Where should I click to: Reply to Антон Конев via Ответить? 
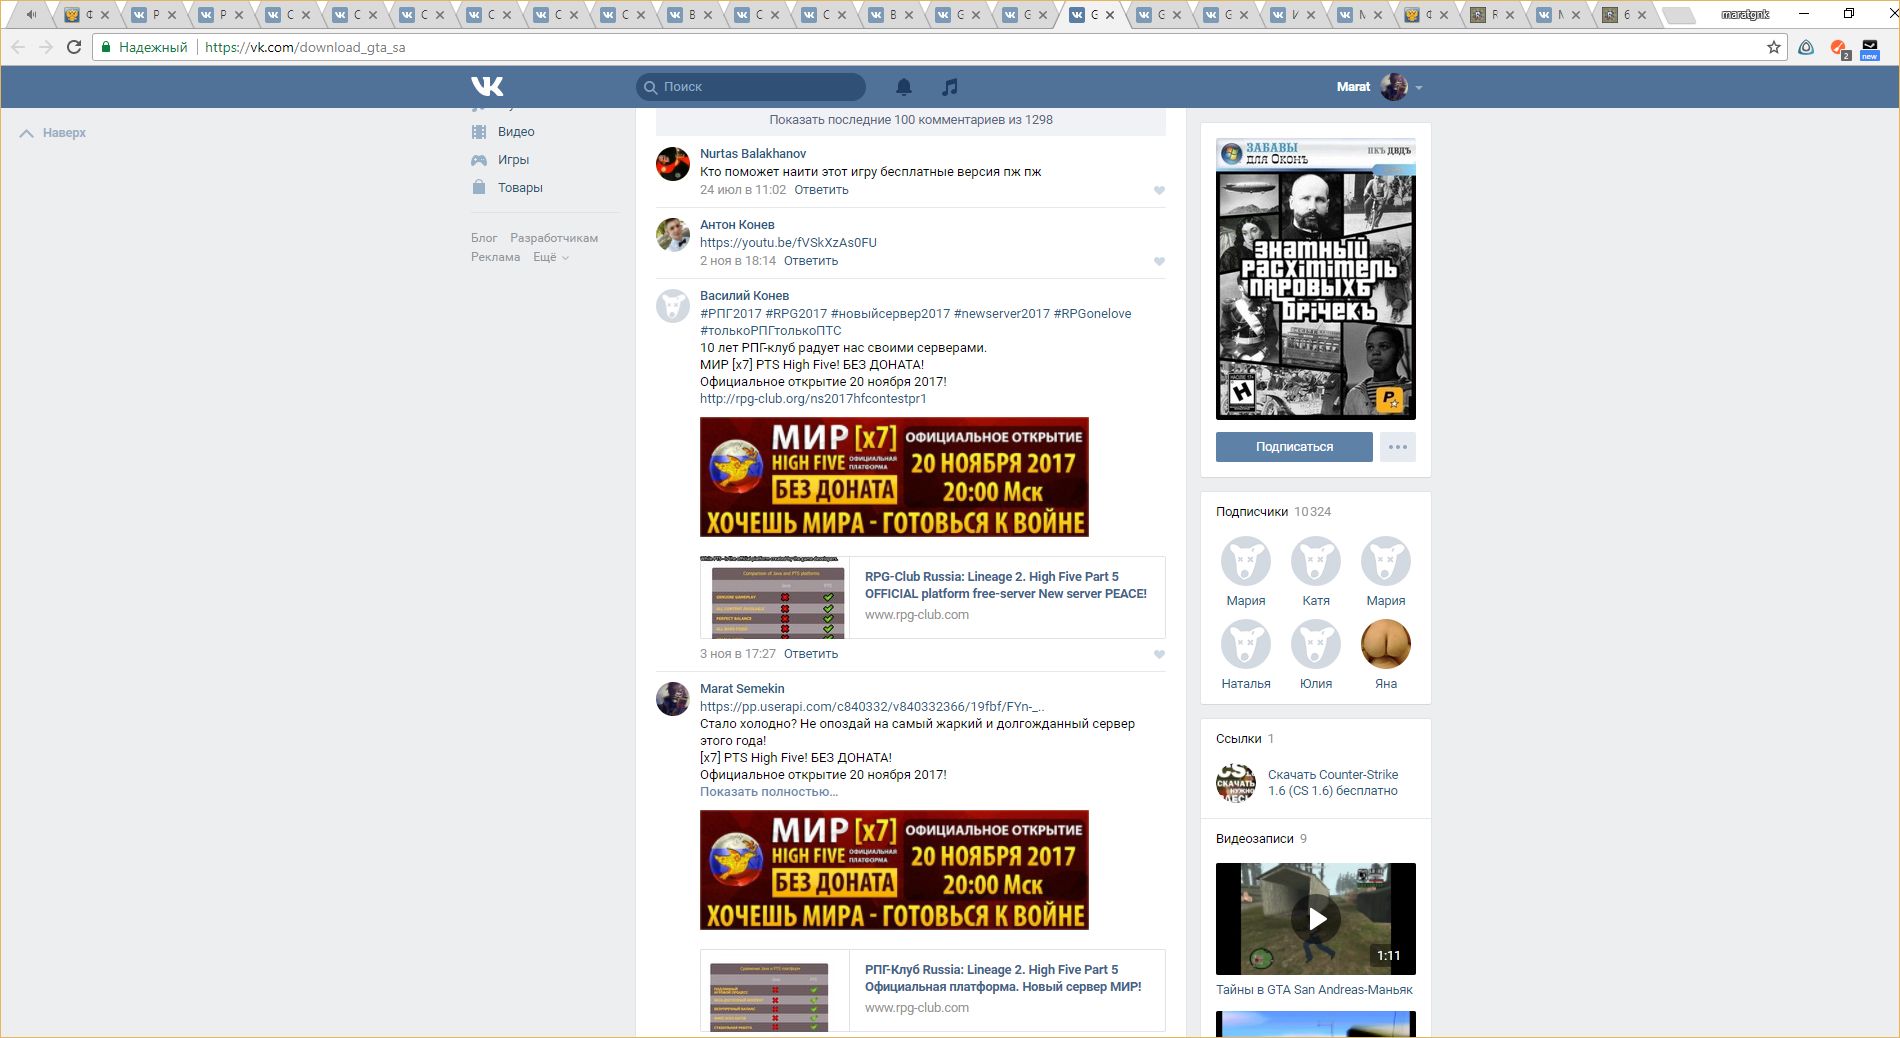(810, 261)
